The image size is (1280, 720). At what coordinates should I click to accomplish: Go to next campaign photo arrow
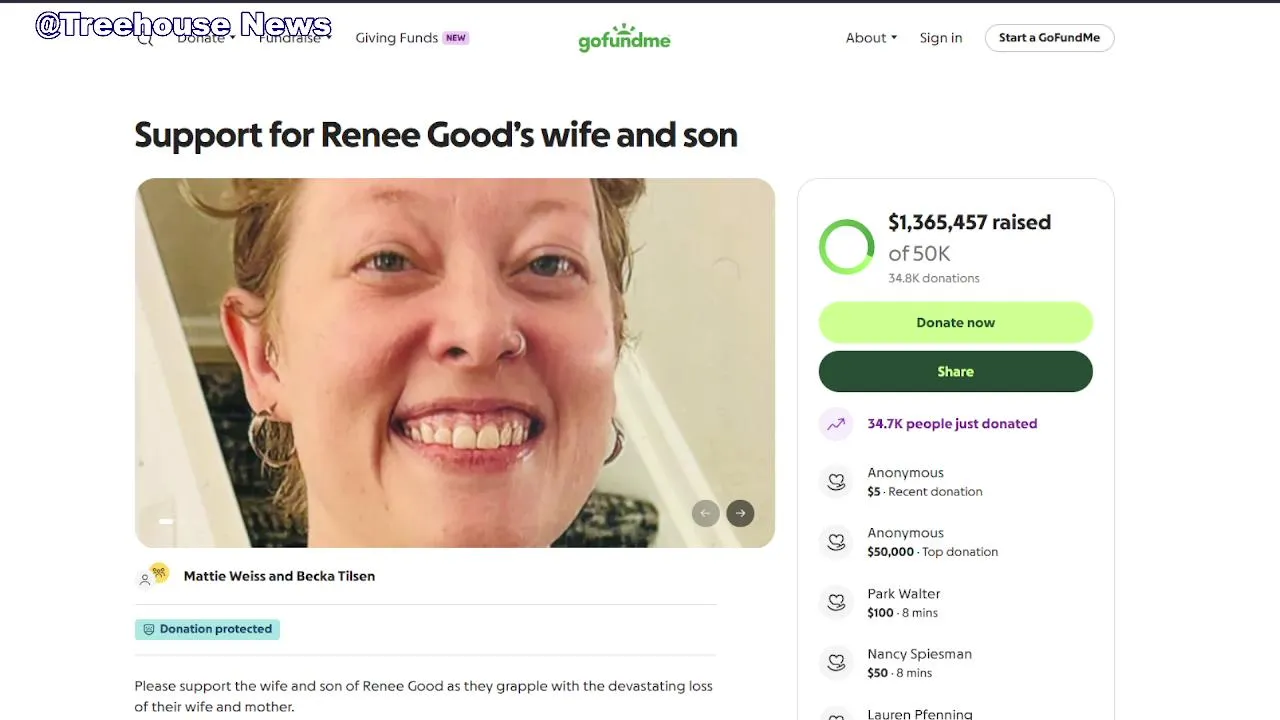pos(740,513)
